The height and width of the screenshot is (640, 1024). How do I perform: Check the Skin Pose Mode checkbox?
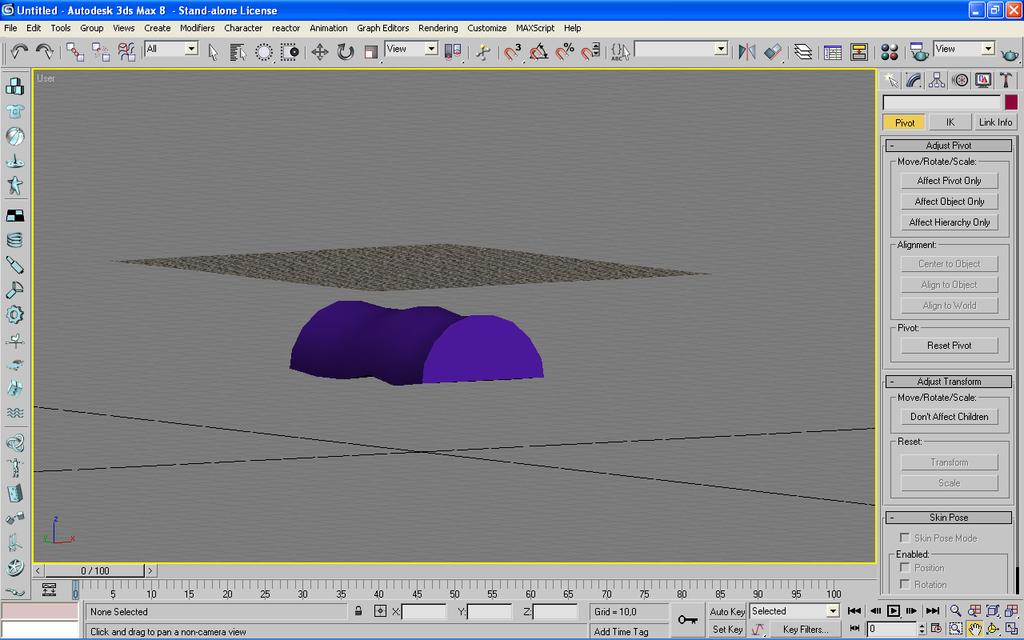[x=904, y=537]
